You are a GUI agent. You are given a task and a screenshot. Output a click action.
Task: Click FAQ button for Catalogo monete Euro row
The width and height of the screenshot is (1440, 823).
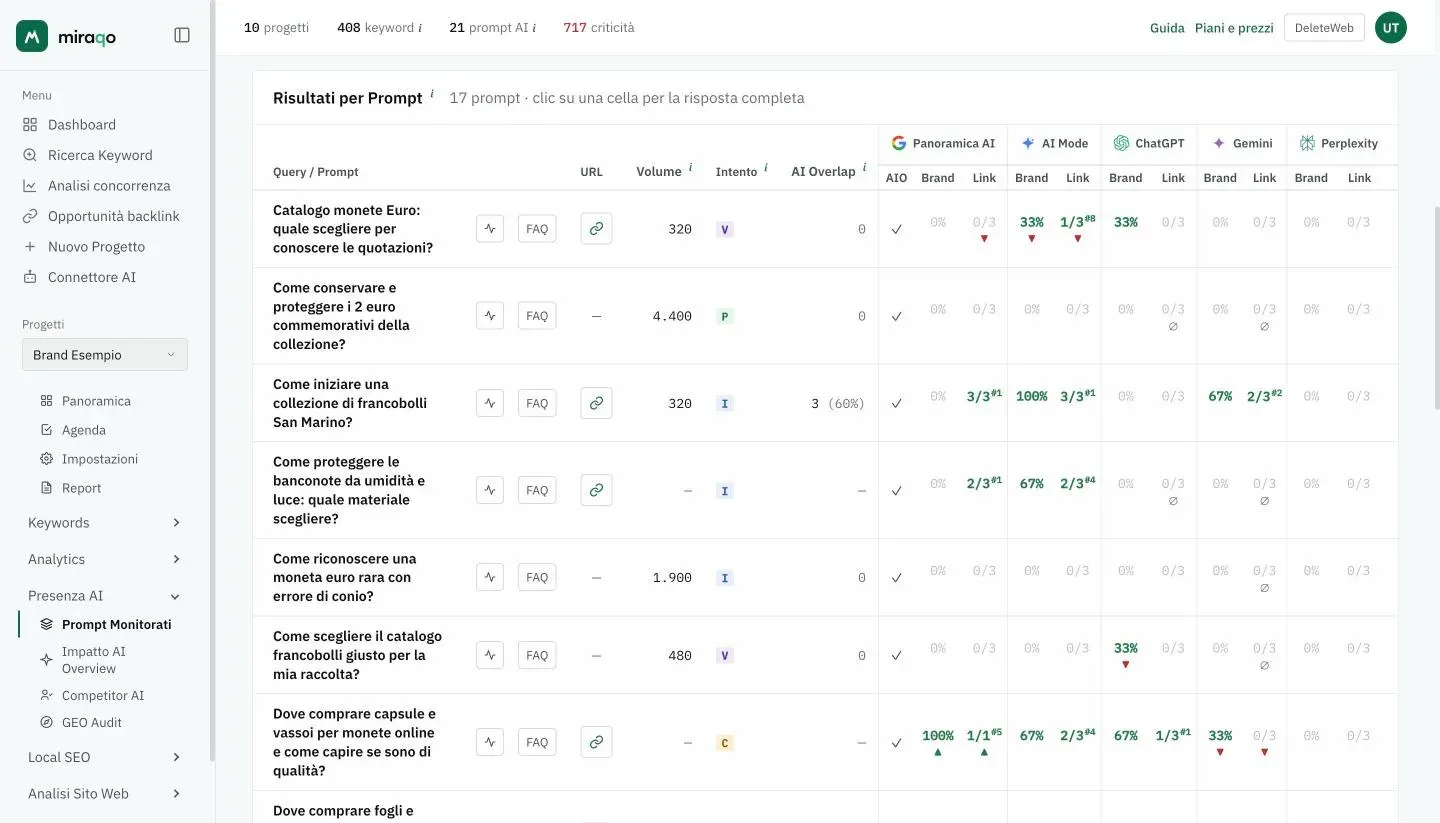(x=537, y=228)
